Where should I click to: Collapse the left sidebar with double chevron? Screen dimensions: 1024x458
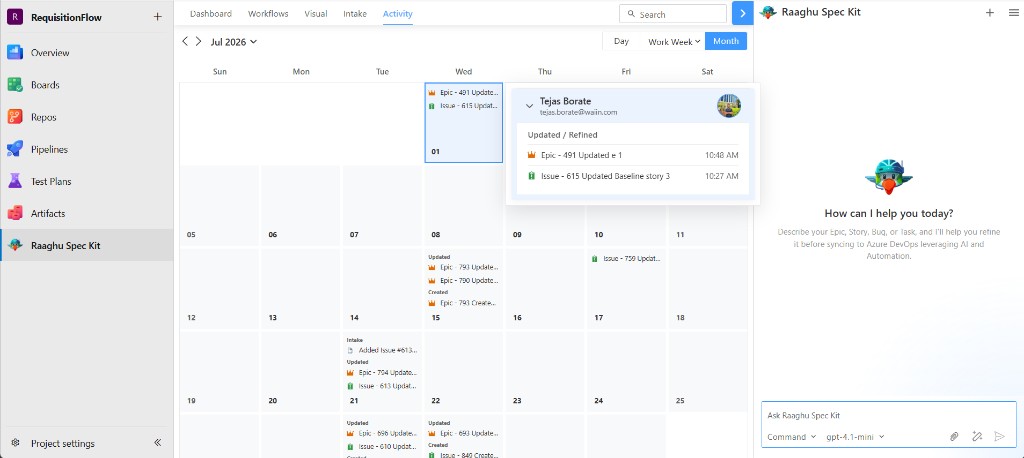157,443
